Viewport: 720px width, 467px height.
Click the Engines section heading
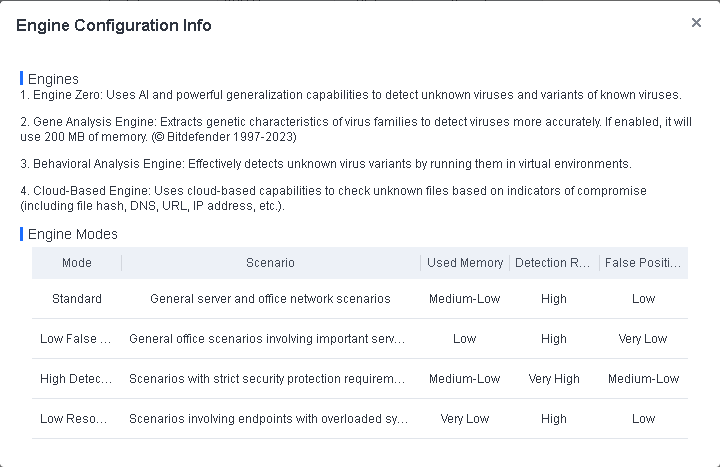click(53, 79)
